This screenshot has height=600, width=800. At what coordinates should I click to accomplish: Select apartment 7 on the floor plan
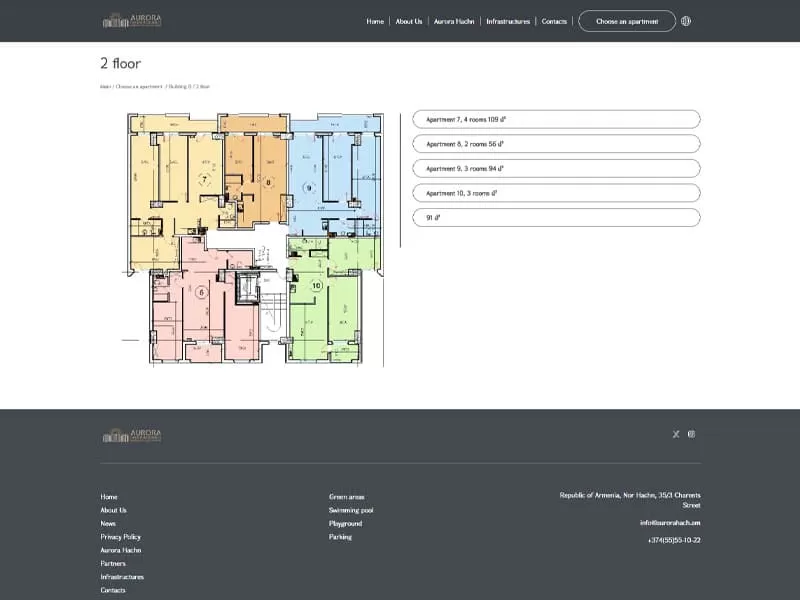click(205, 178)
